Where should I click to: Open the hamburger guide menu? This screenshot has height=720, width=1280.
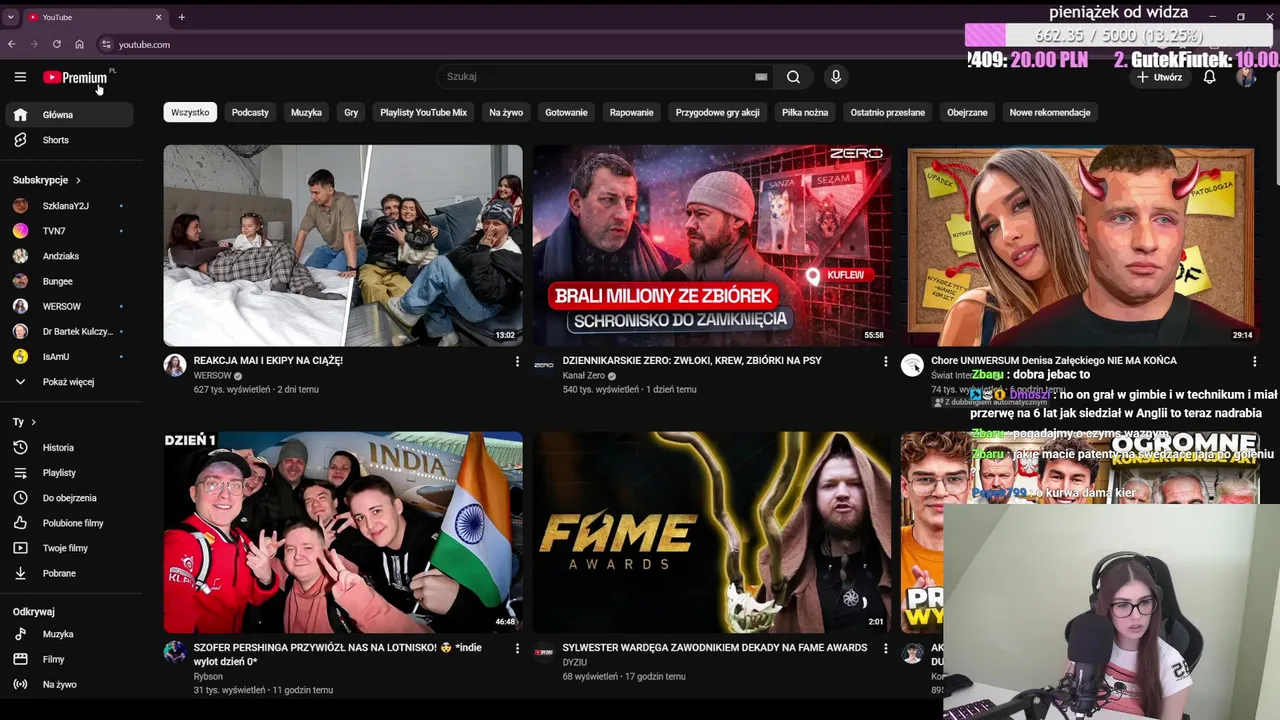click(20, 77)
